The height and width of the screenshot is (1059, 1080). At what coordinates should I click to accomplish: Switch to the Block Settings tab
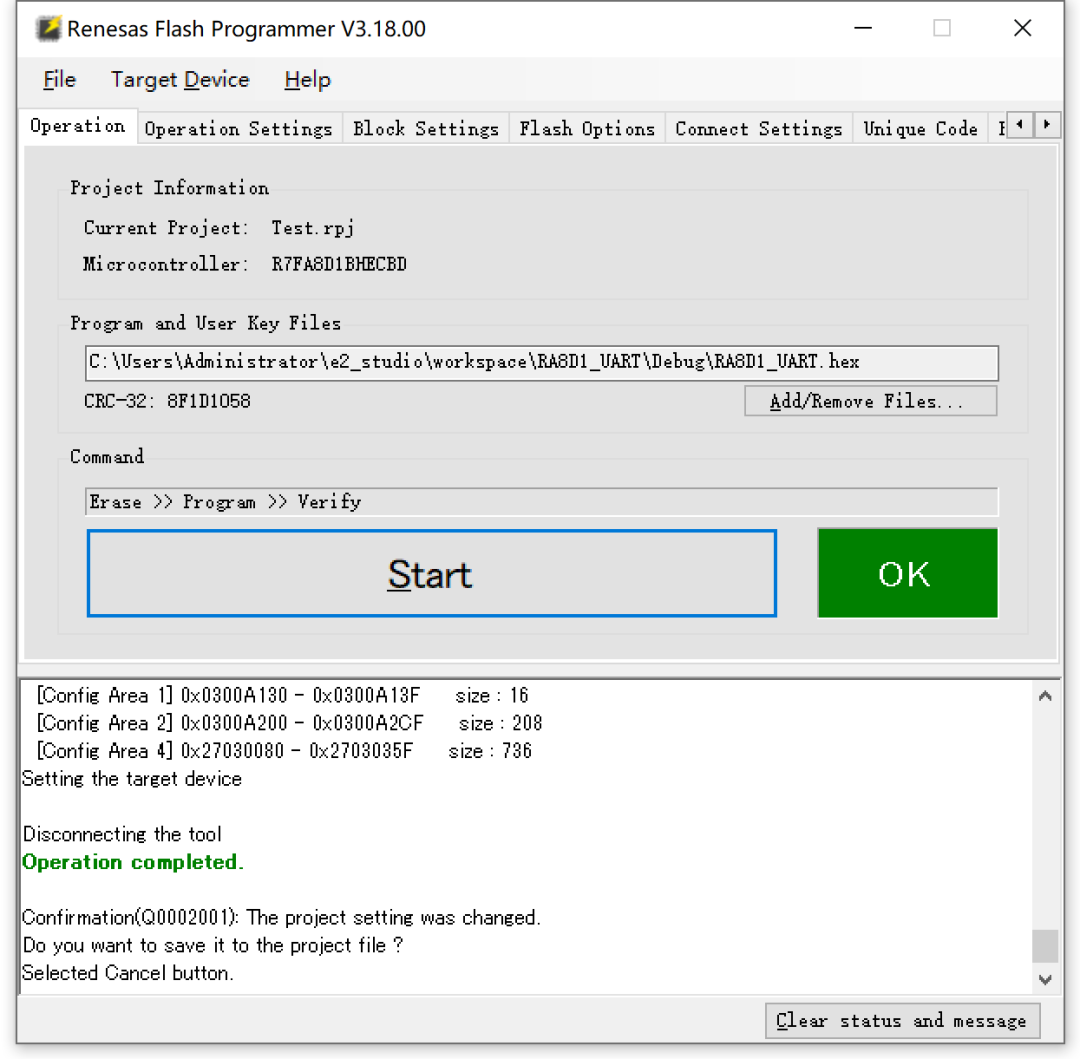[x=426, y=129]
